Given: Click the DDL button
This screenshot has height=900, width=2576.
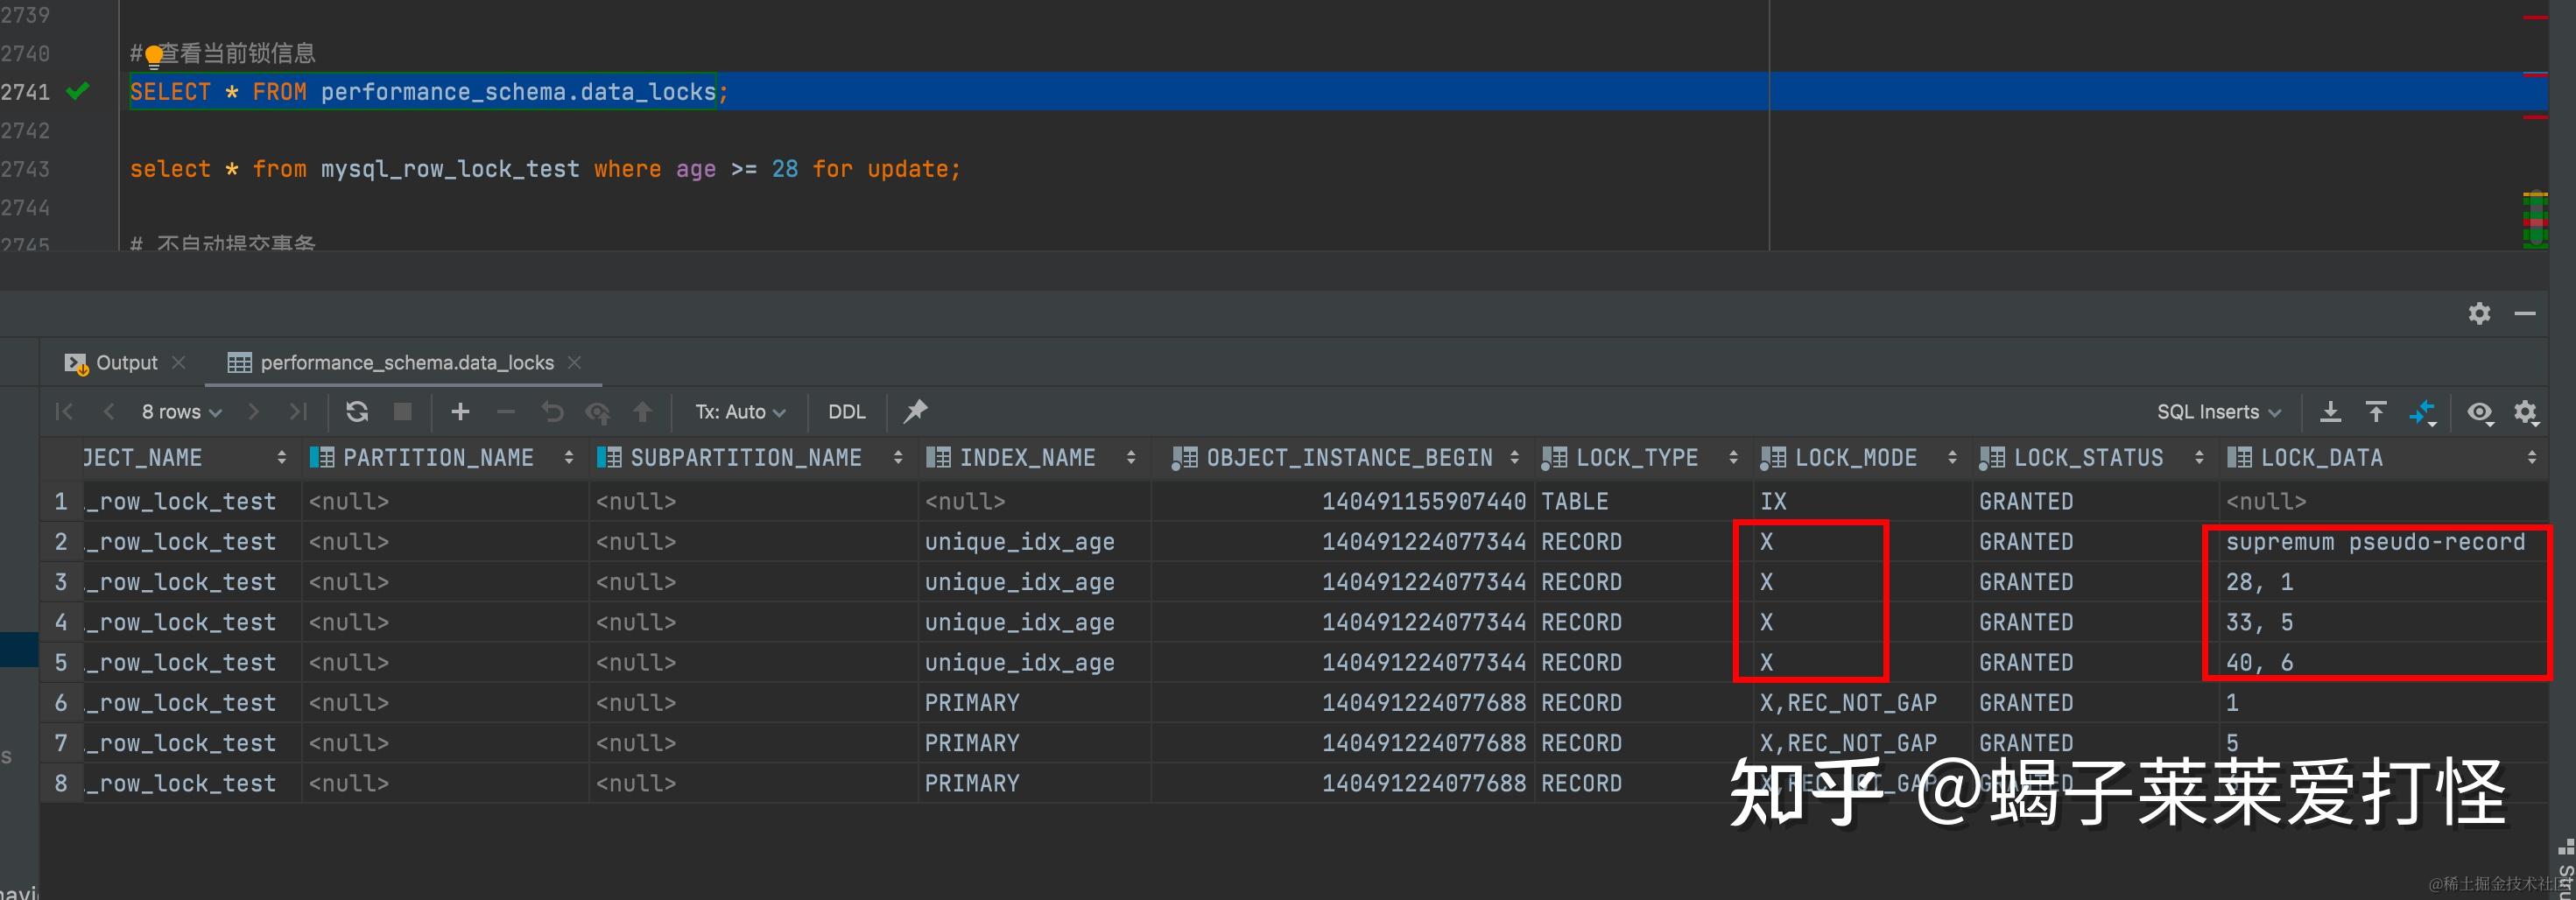Looking at the screenshot, I should click(x=846, y=412).
